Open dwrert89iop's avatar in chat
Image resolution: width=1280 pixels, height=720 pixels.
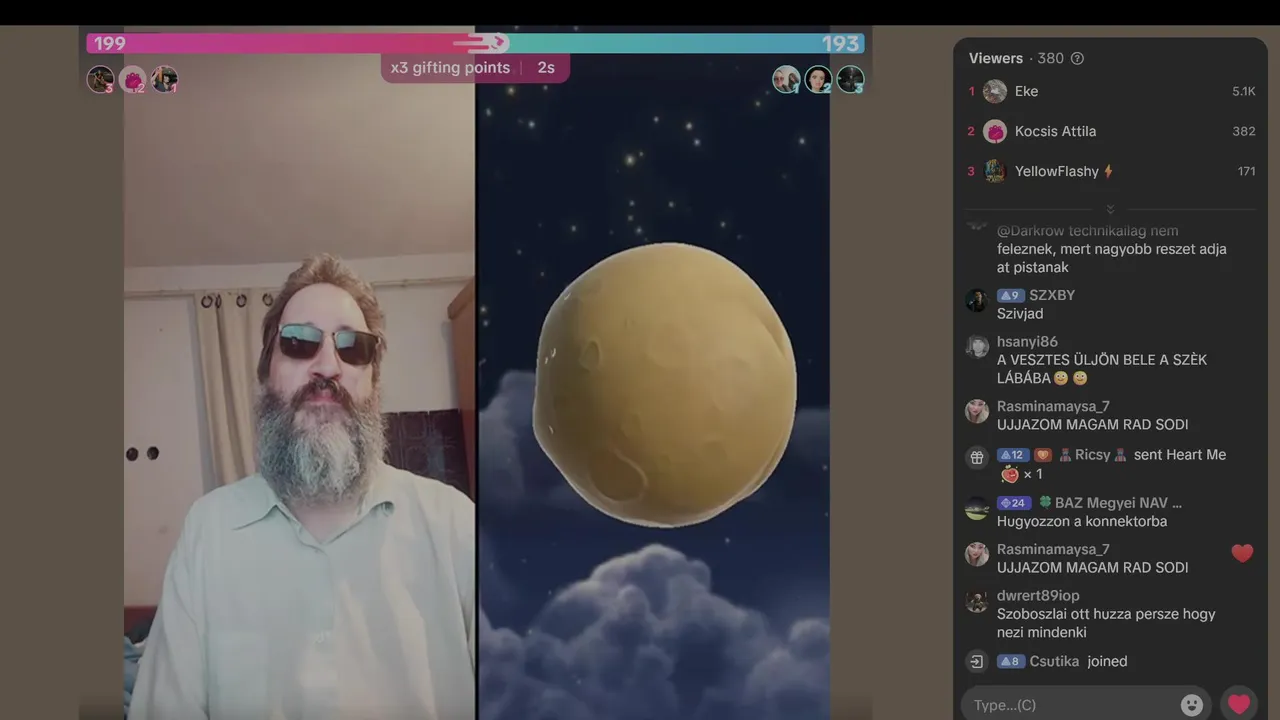point(977,601)
